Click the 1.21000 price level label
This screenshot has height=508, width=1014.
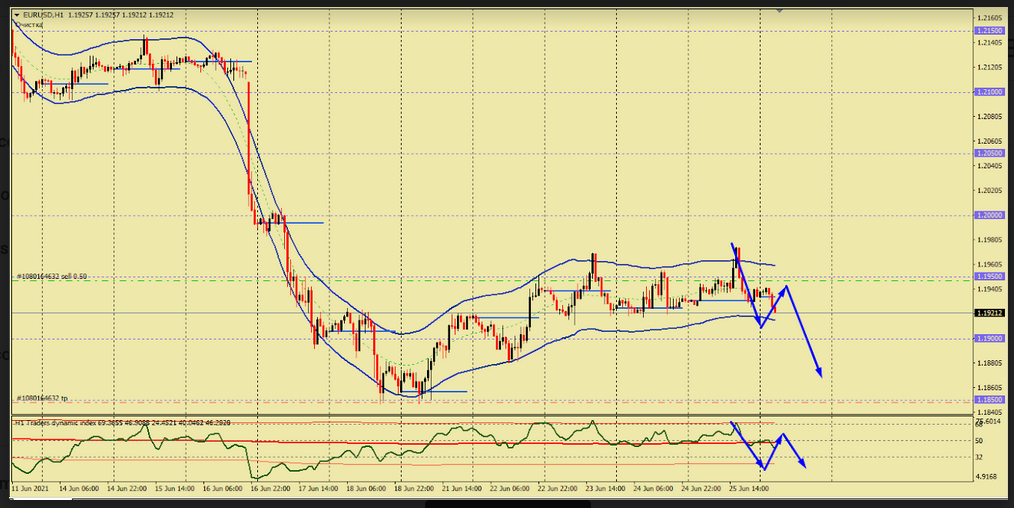[x=988, y=92]
